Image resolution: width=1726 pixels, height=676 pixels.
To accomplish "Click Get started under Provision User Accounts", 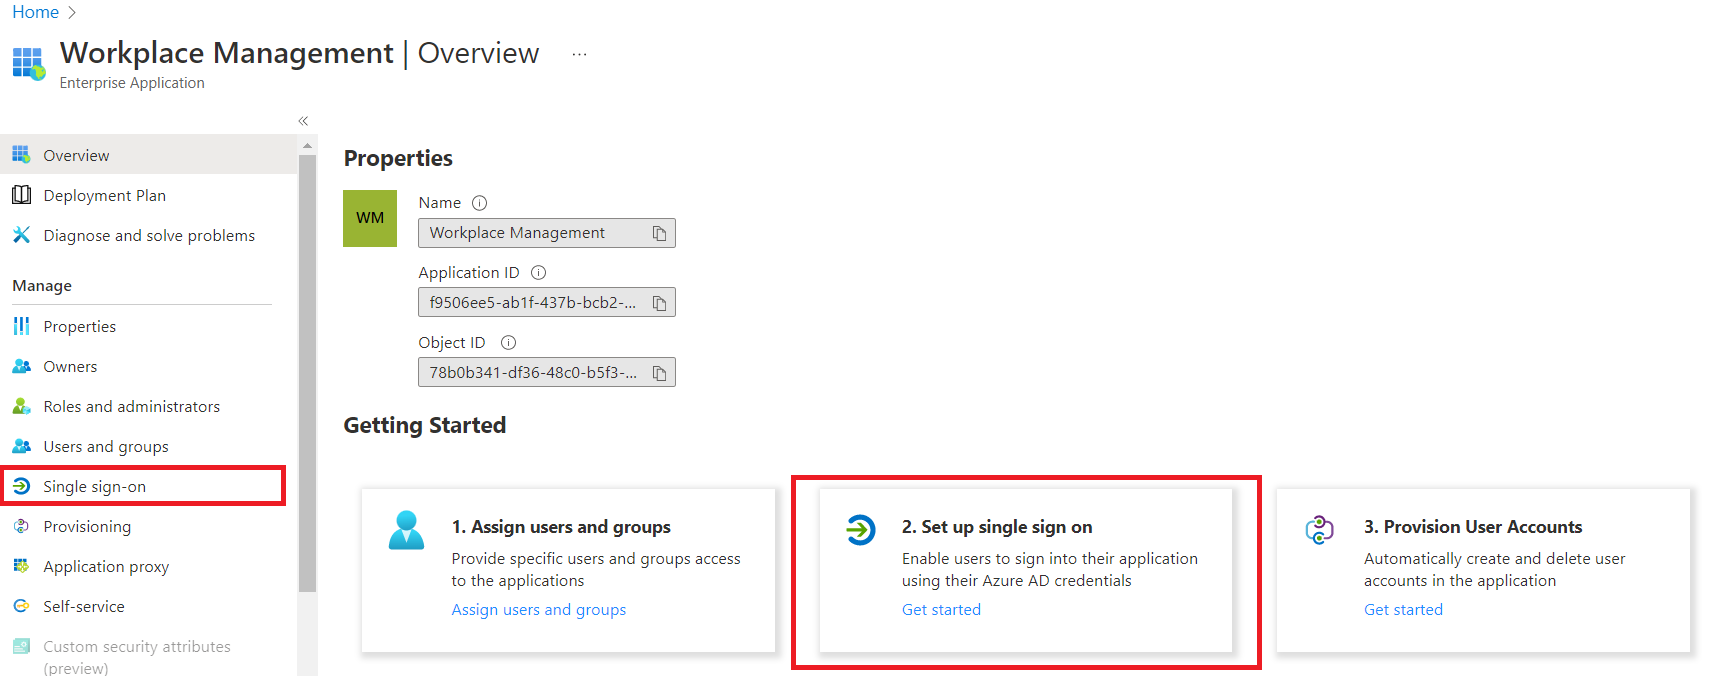I will click(1403, 610).
